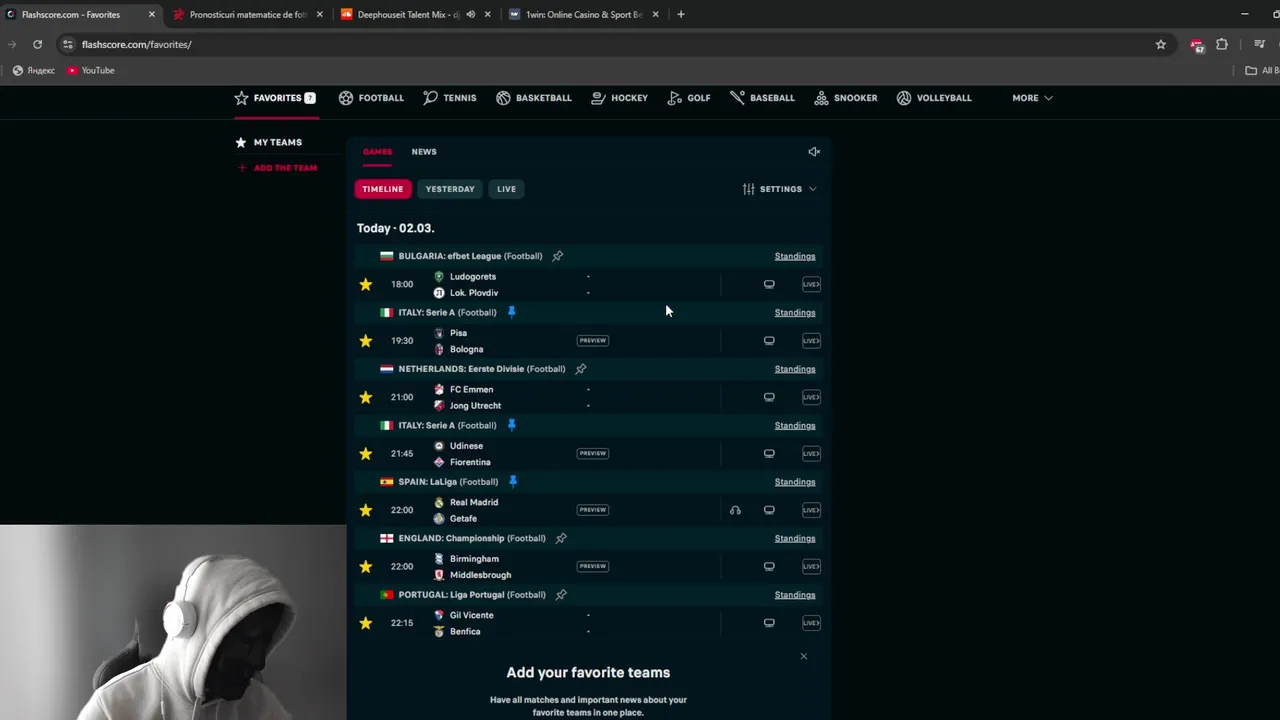Viewport: 1280px width, 720px height.
Task: Switch to the News tab
Action: coord(424,152)
